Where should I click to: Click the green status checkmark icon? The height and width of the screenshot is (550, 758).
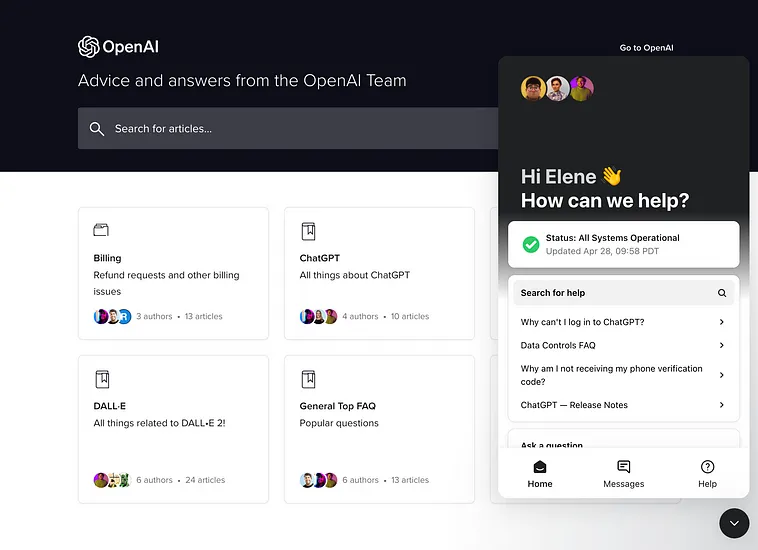(531, 244)
